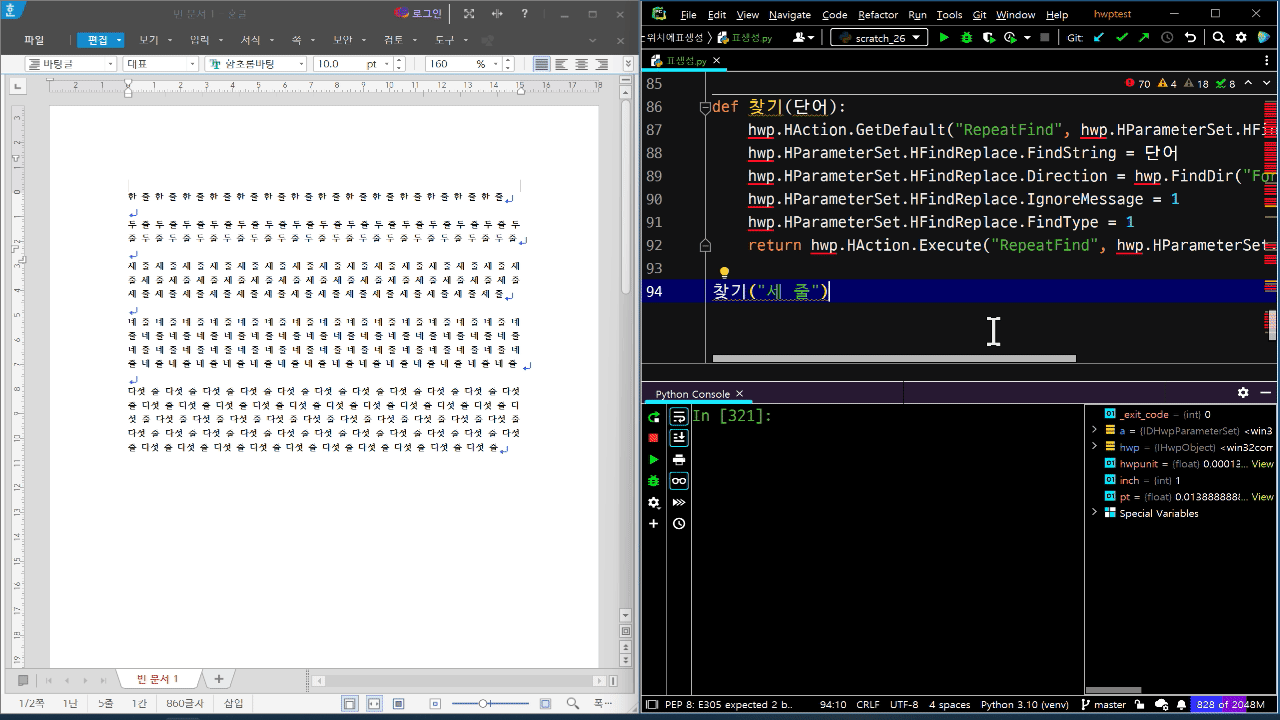Toggle left alignment in Hangul toolbar

[x=562, y=64]
